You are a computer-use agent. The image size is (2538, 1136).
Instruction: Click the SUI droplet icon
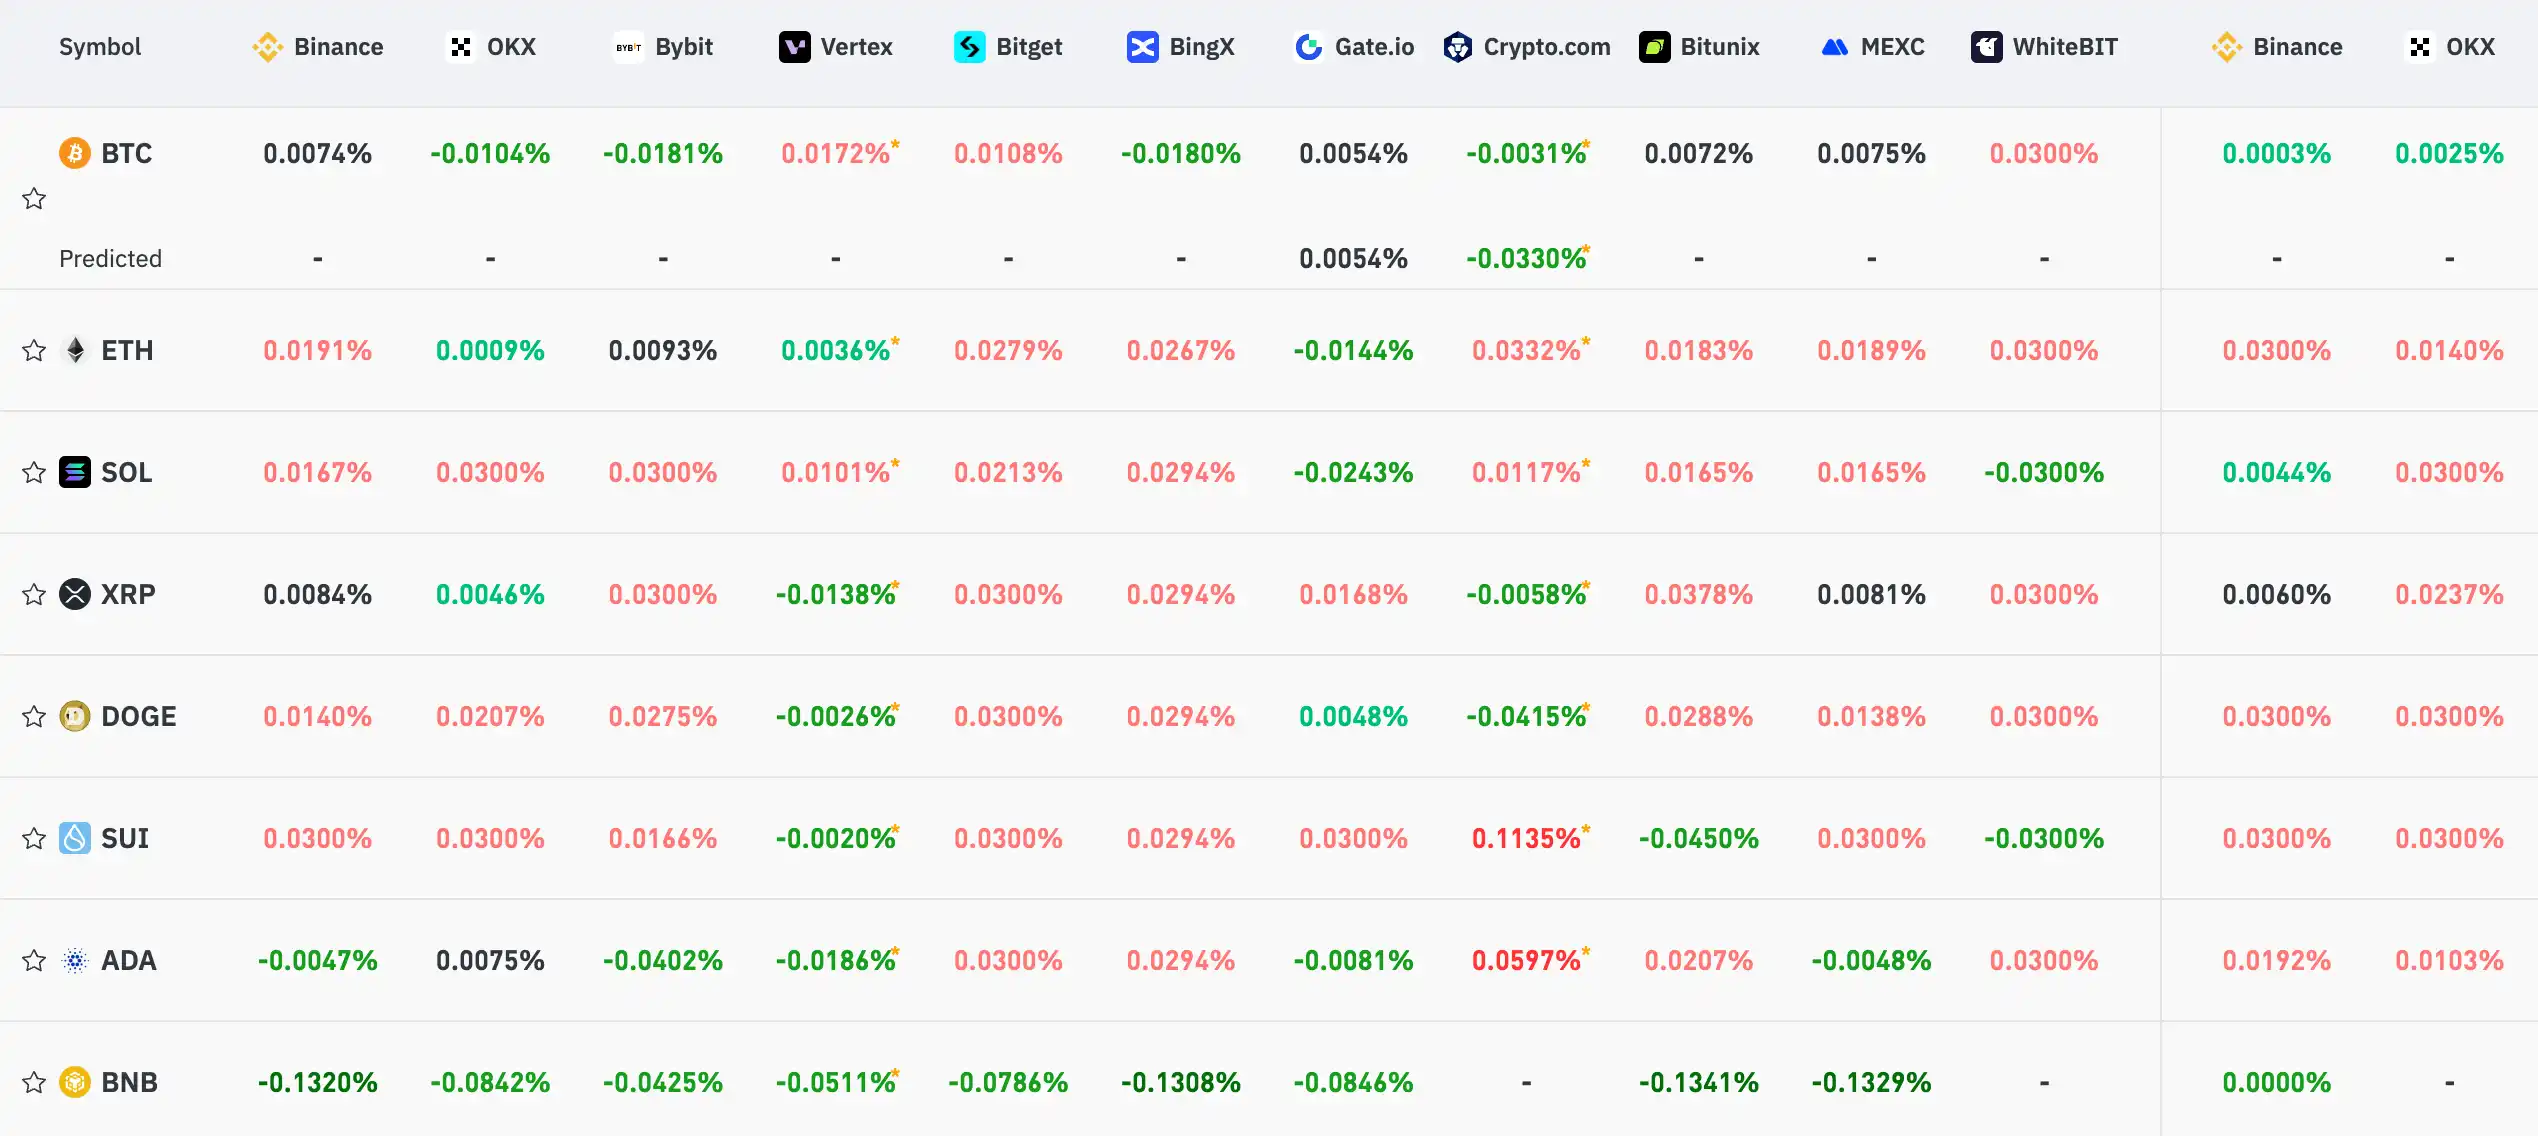point(75,838)
